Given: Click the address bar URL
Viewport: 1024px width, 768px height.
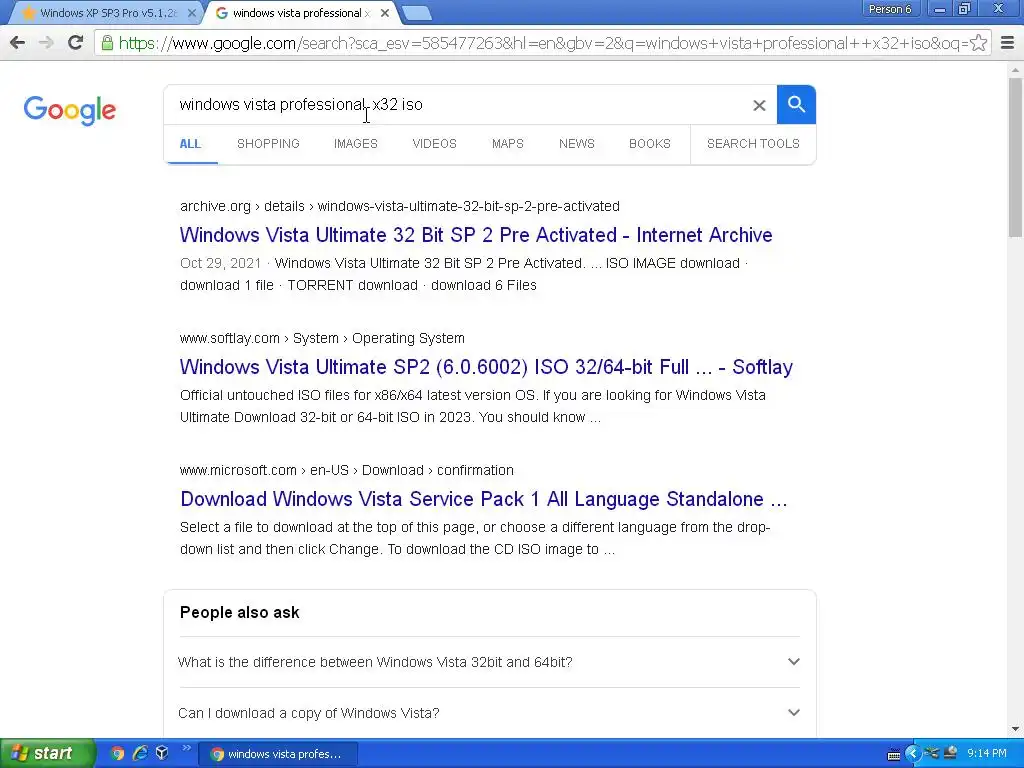Looking at the screenshot, I should pos(542,43).
